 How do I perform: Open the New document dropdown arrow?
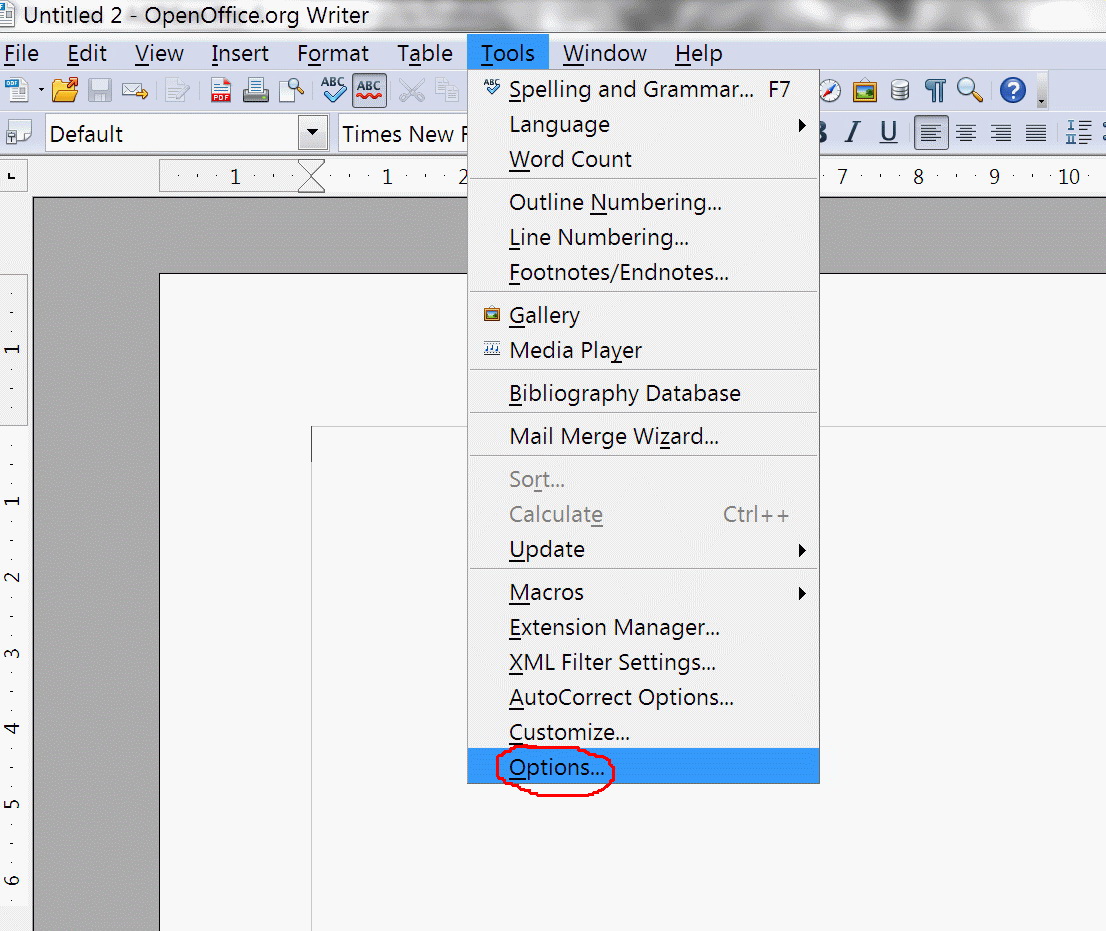pyautogui.click(x=41, y=90)
